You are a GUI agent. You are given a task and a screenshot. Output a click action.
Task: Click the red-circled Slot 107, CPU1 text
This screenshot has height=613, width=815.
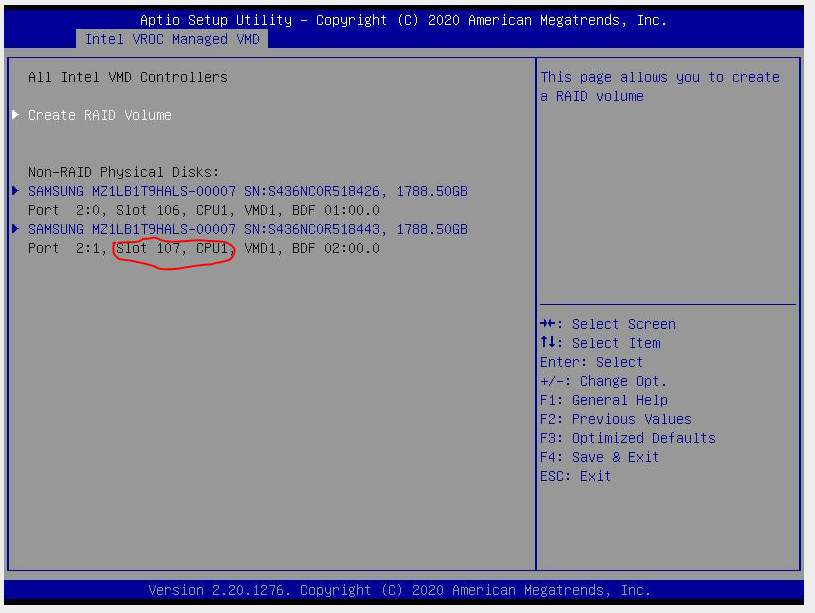pyautogui.click(x=173, y=248)
